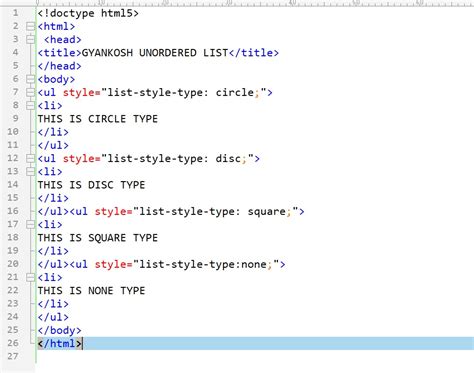The image size is (474, 373).
Task: Click the text THIS IS SQUARE TYPE
Action: coord(98,238)
